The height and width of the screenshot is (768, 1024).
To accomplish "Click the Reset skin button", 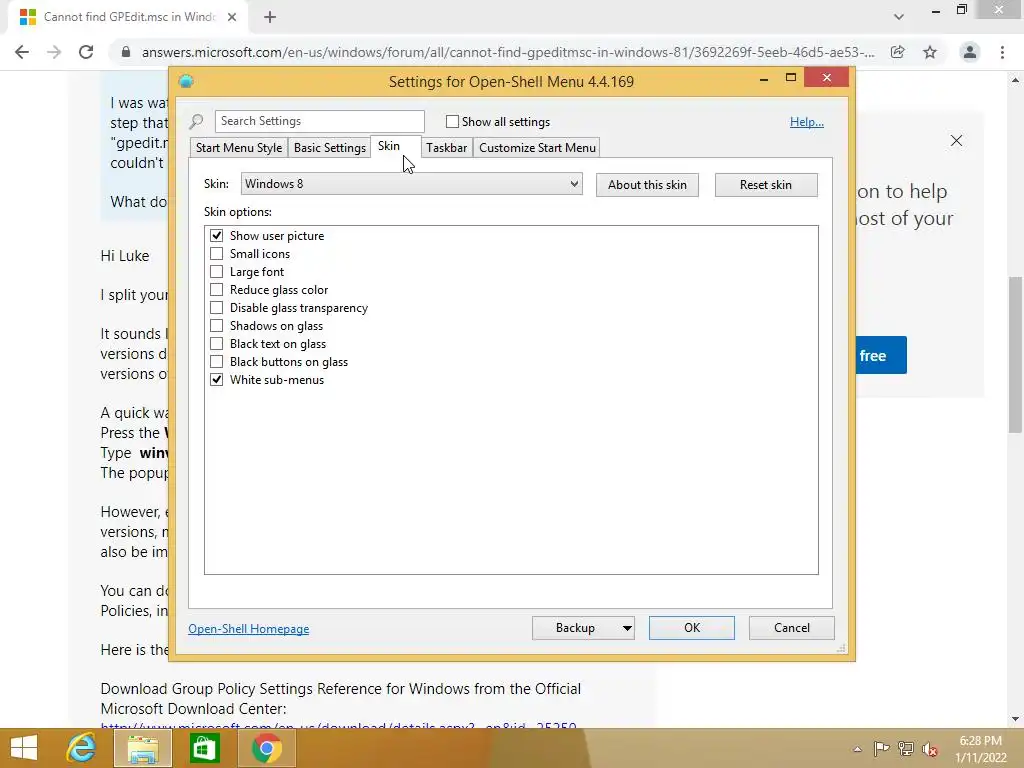I will tap(766, 185).
